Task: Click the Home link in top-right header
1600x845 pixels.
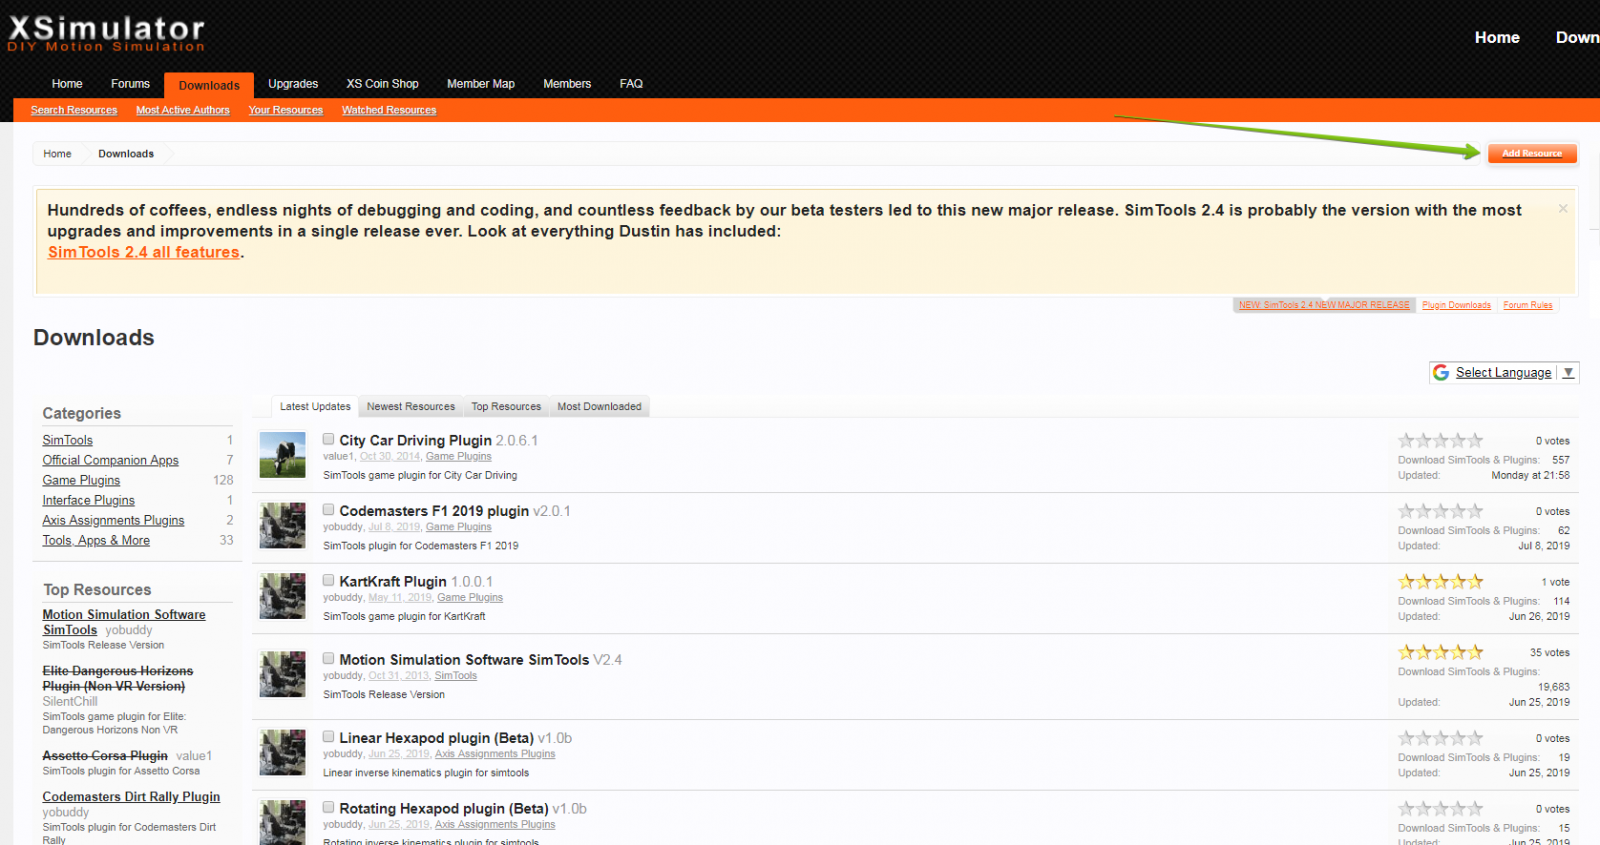Action: [x=1497, y=37]
